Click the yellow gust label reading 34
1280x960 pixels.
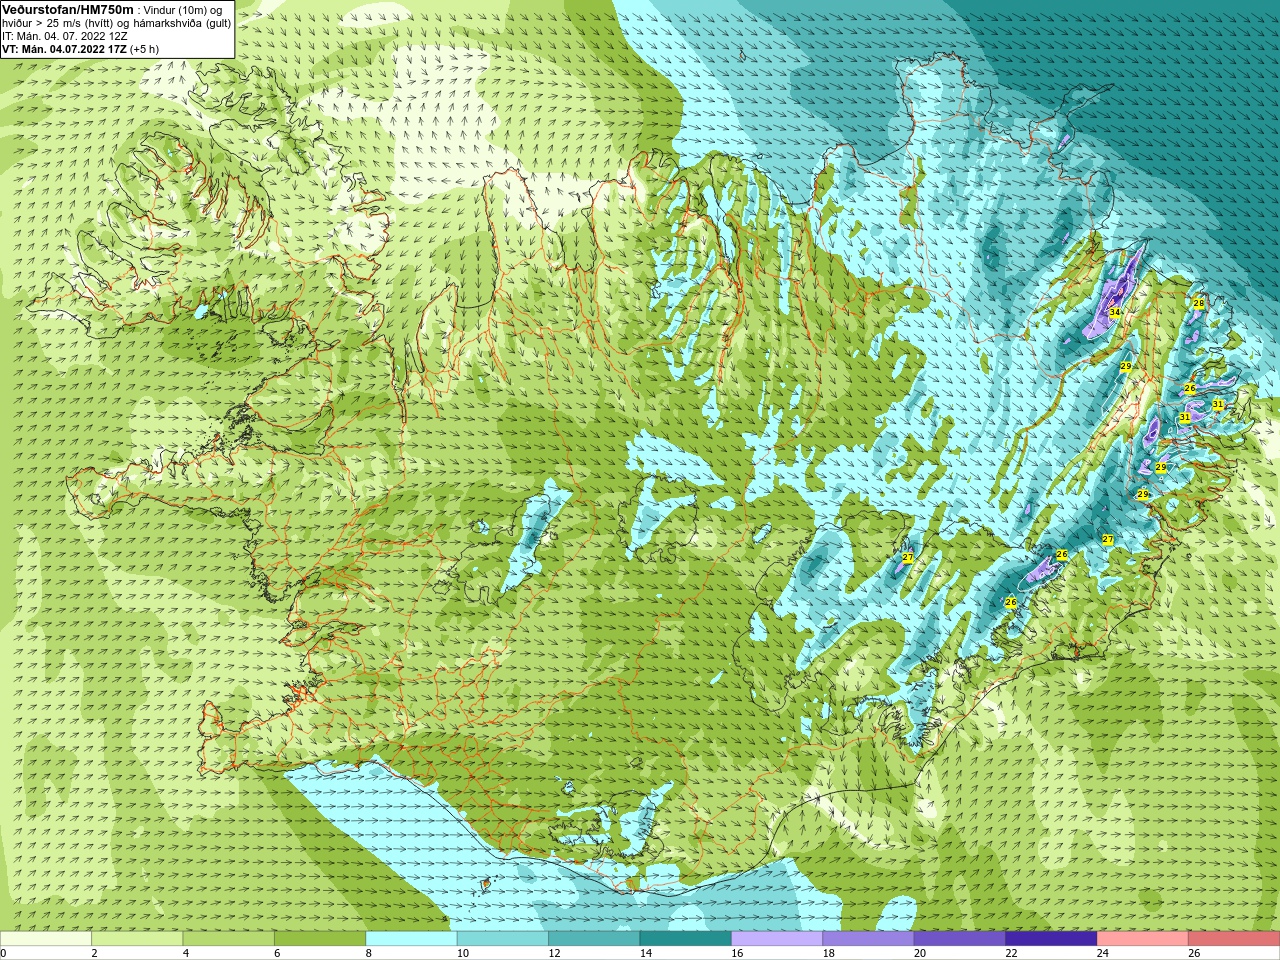[1114, 313]
